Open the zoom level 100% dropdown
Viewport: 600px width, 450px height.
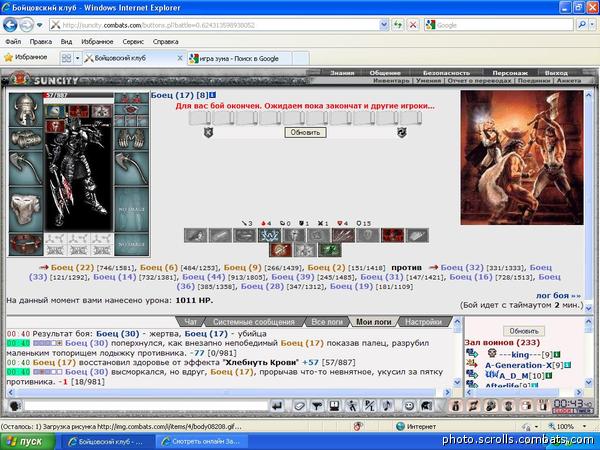584,426
